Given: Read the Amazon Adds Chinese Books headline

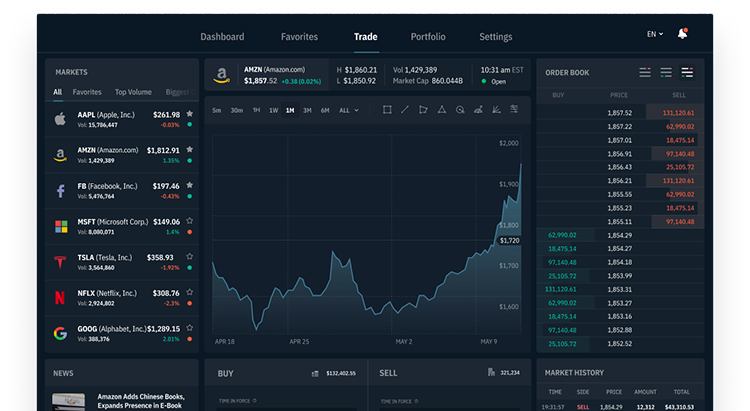Looking at the screenshot, I should coord(141,401).
